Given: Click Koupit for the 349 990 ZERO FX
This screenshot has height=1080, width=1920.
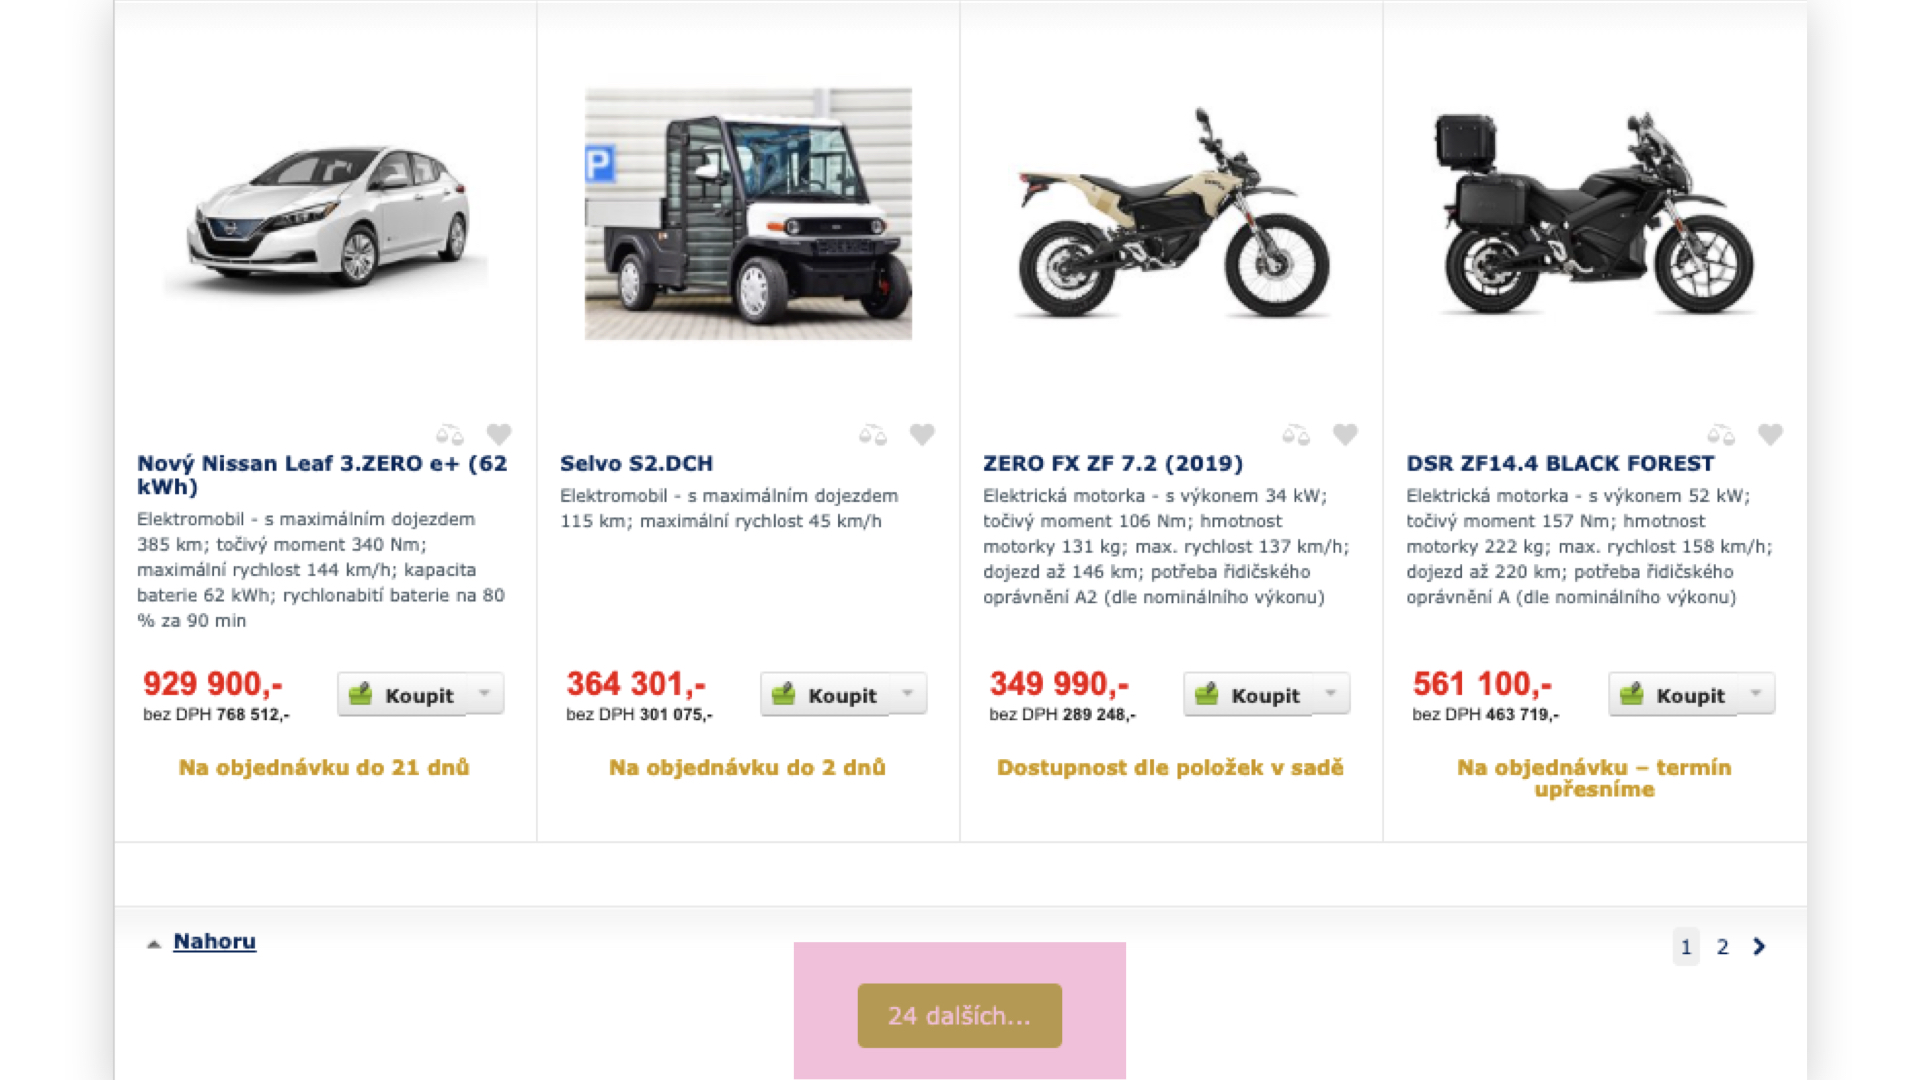Looking at the screenshot, I should [x=1248, y=694].
